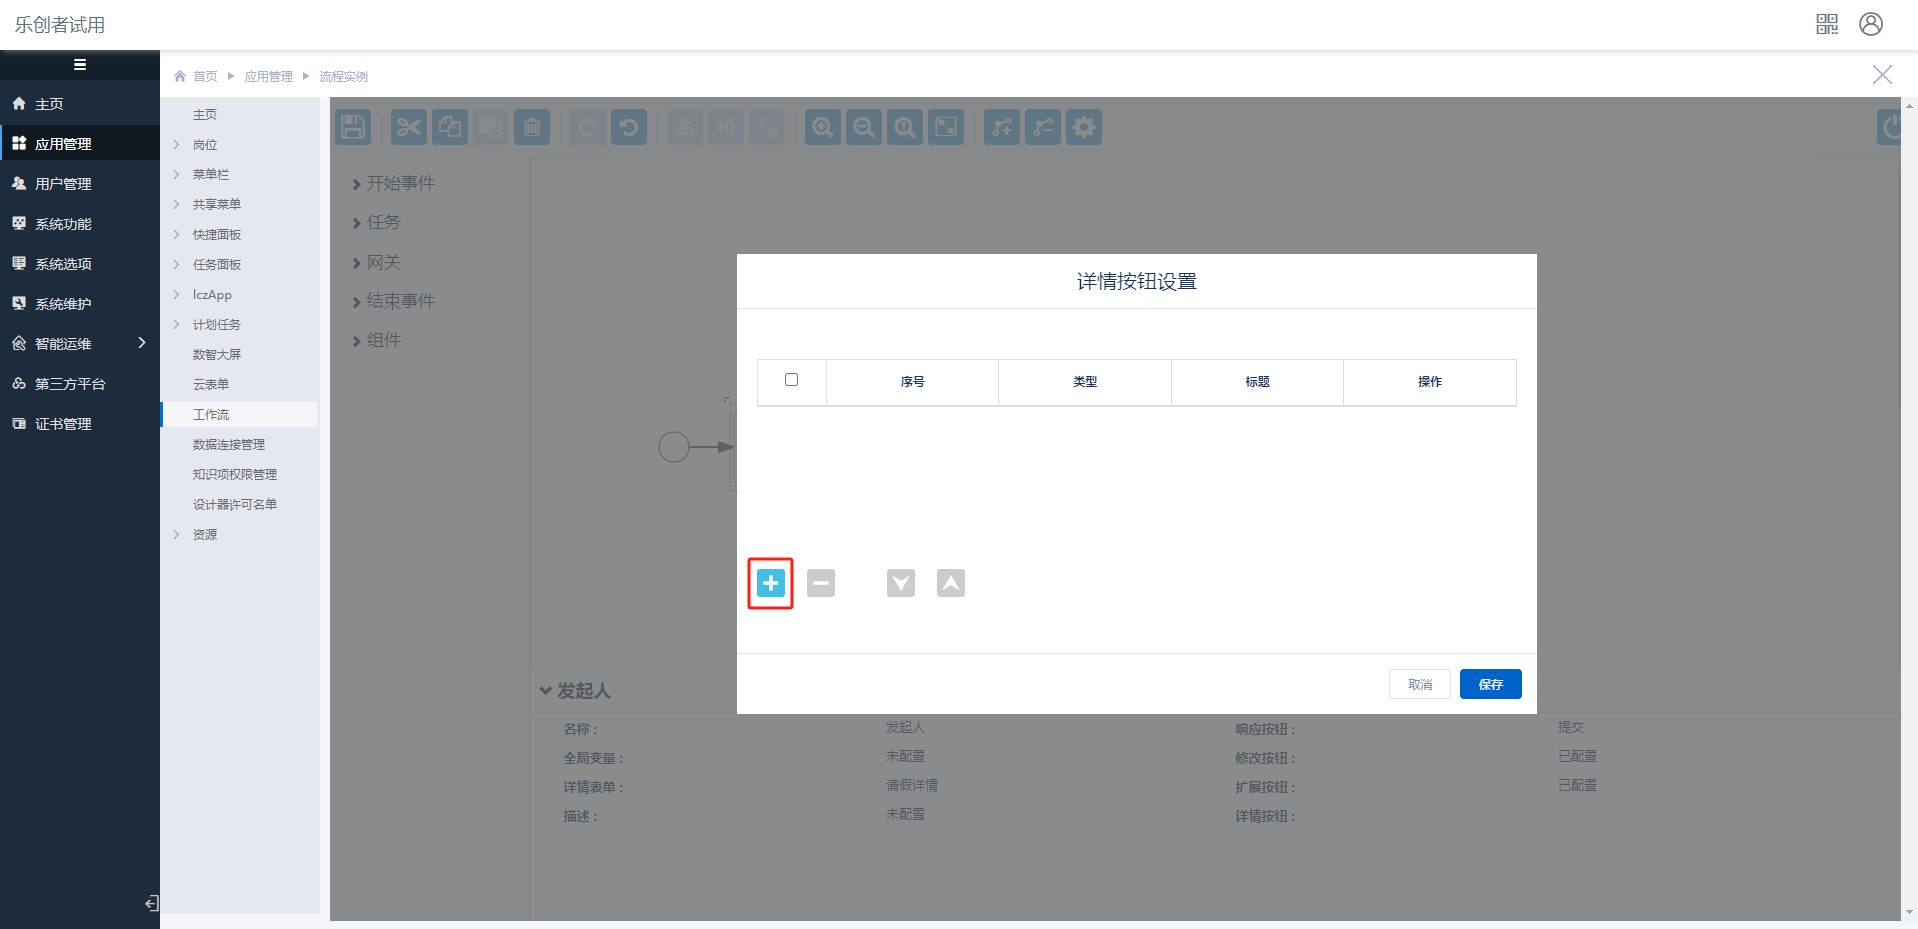Open 用户管理 in the dark sidebar
Viewport: 1918px width, 929px height.
pos(80,184)
